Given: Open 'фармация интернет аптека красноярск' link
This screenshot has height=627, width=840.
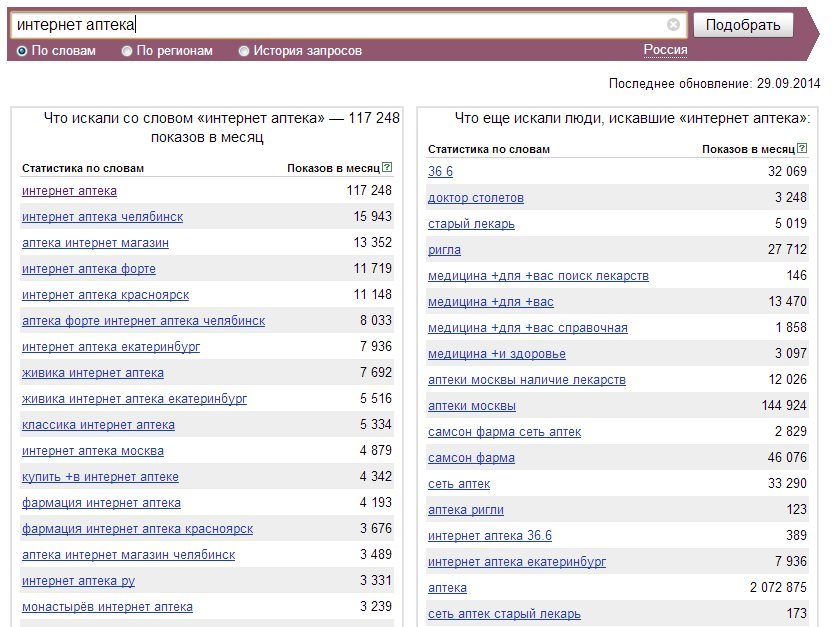Looking at the screenshot, I should [x=138, y=529].
